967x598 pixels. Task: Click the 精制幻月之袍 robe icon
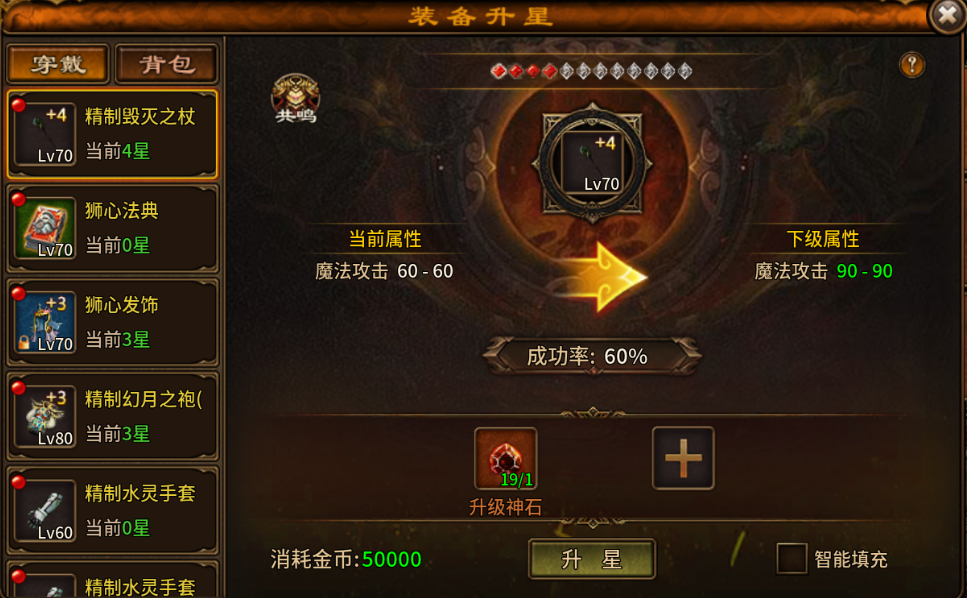point(44,416)
